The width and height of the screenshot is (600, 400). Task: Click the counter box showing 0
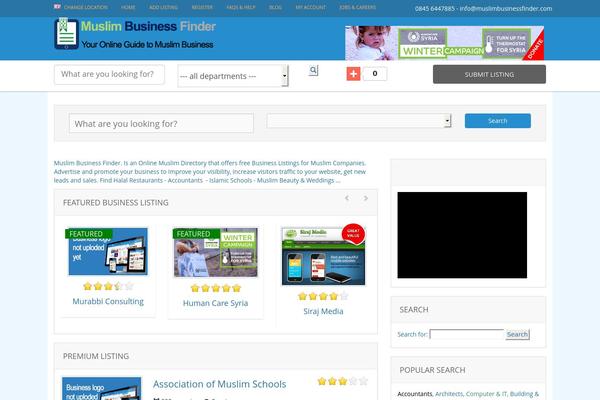pyautogui.click(x=375, y=73)
